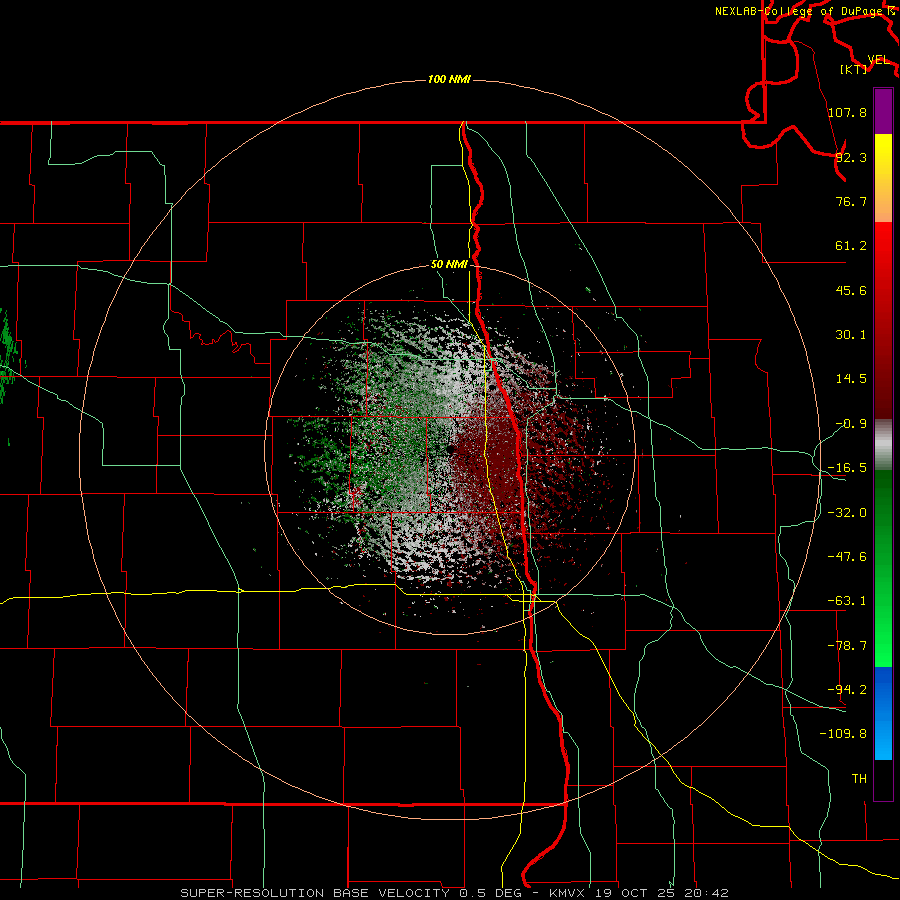Click the -47.6 scale value

coord(847,557)
